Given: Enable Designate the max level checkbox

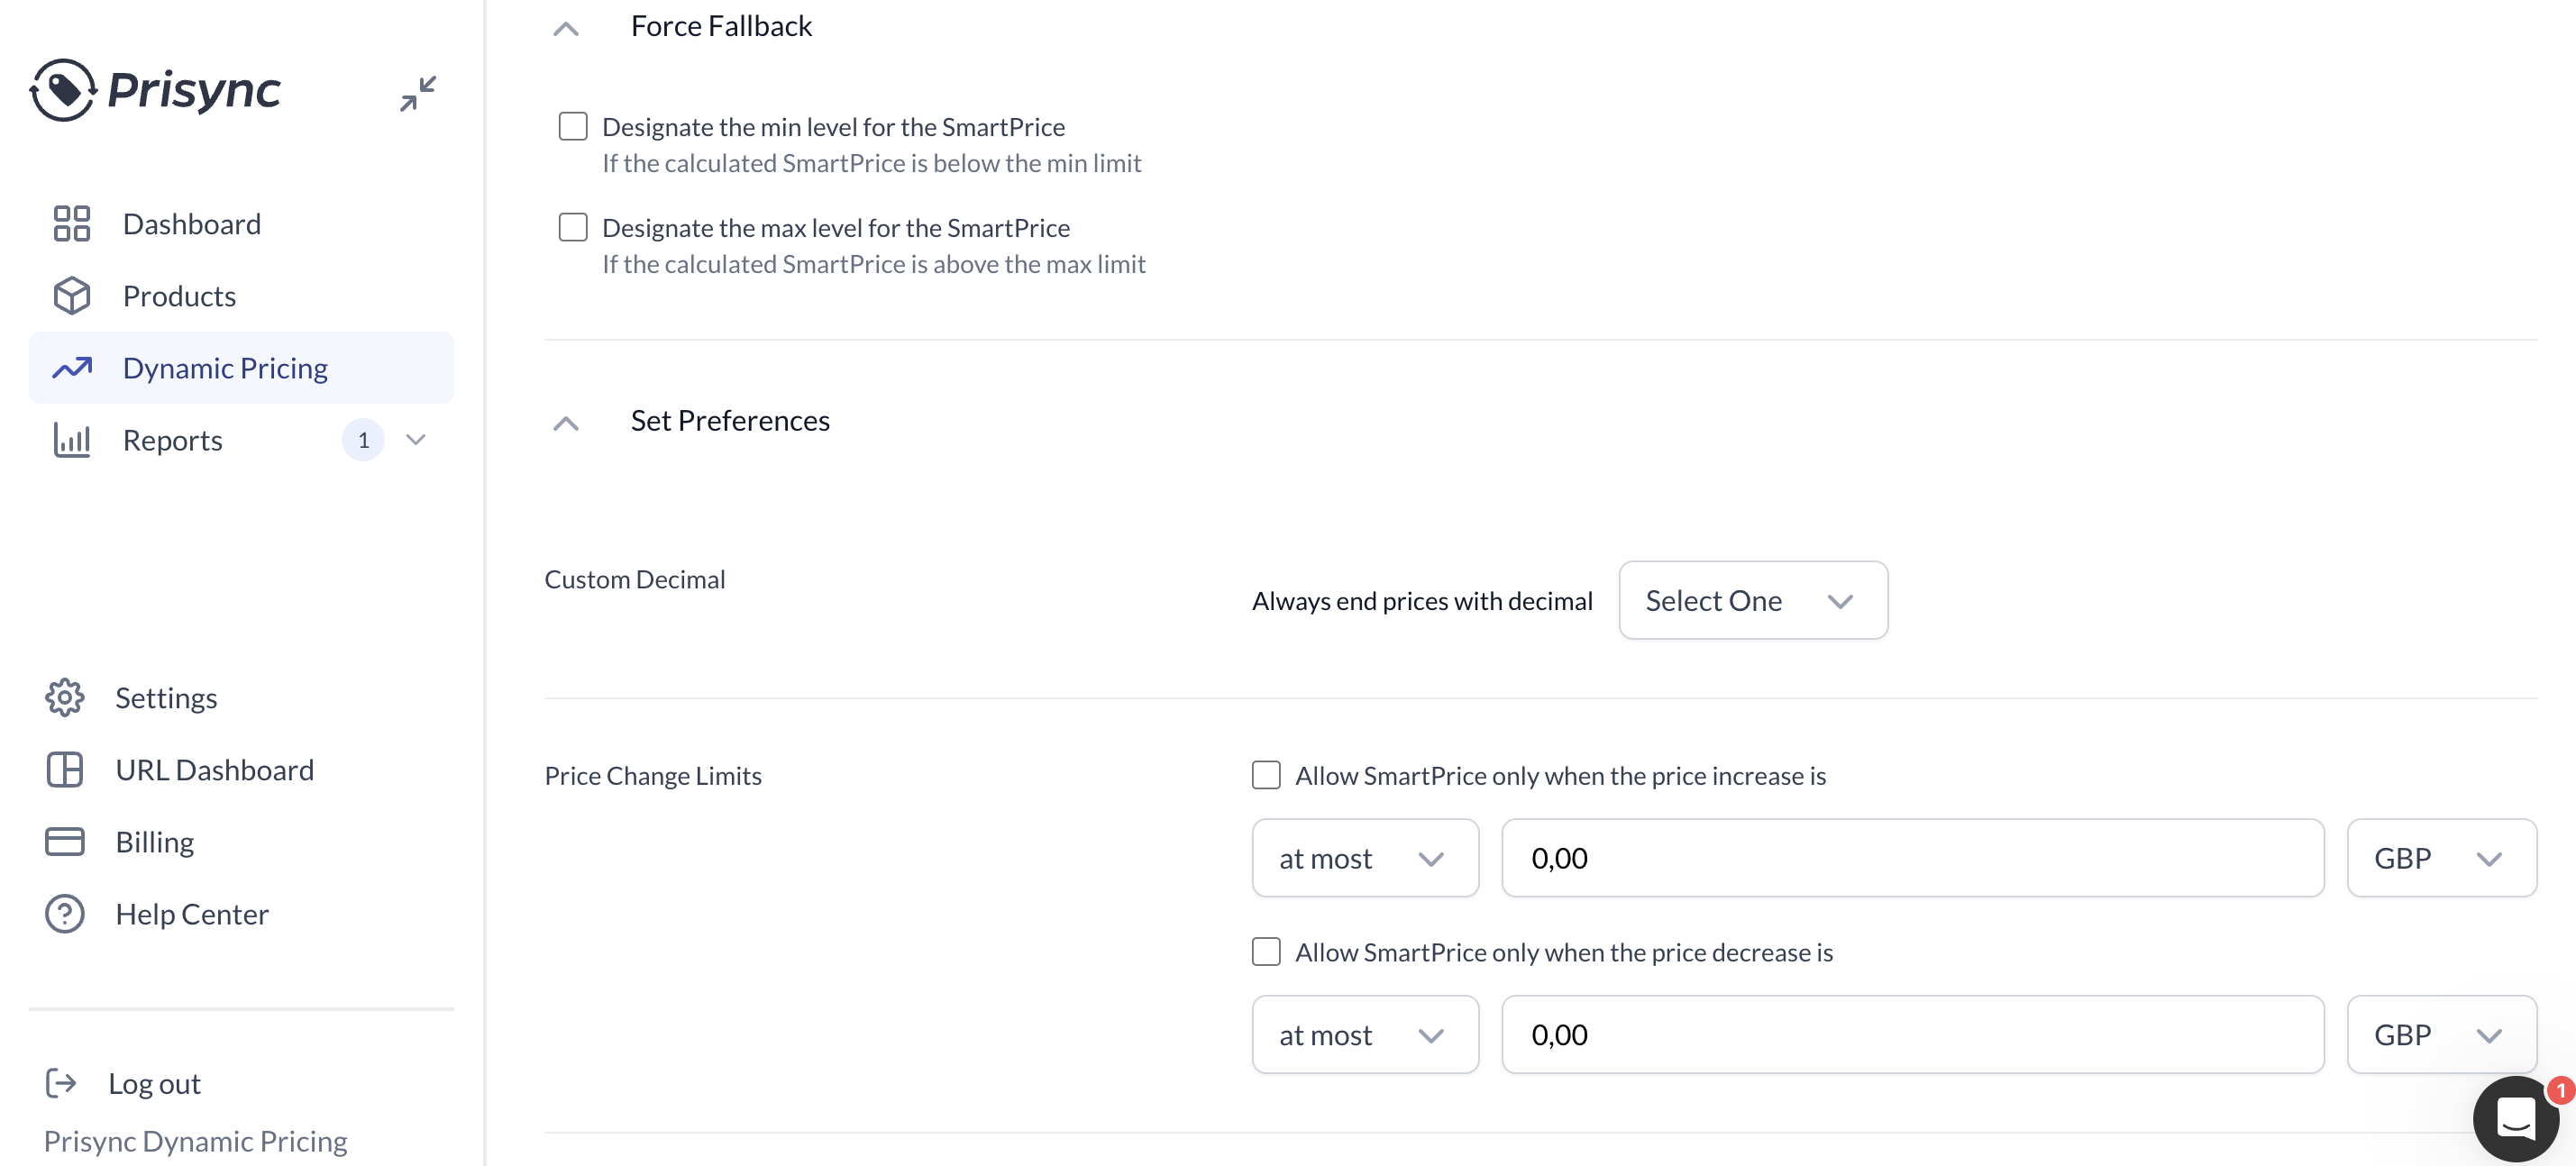Looking at the screenshot, I should [x=573, y=227].
